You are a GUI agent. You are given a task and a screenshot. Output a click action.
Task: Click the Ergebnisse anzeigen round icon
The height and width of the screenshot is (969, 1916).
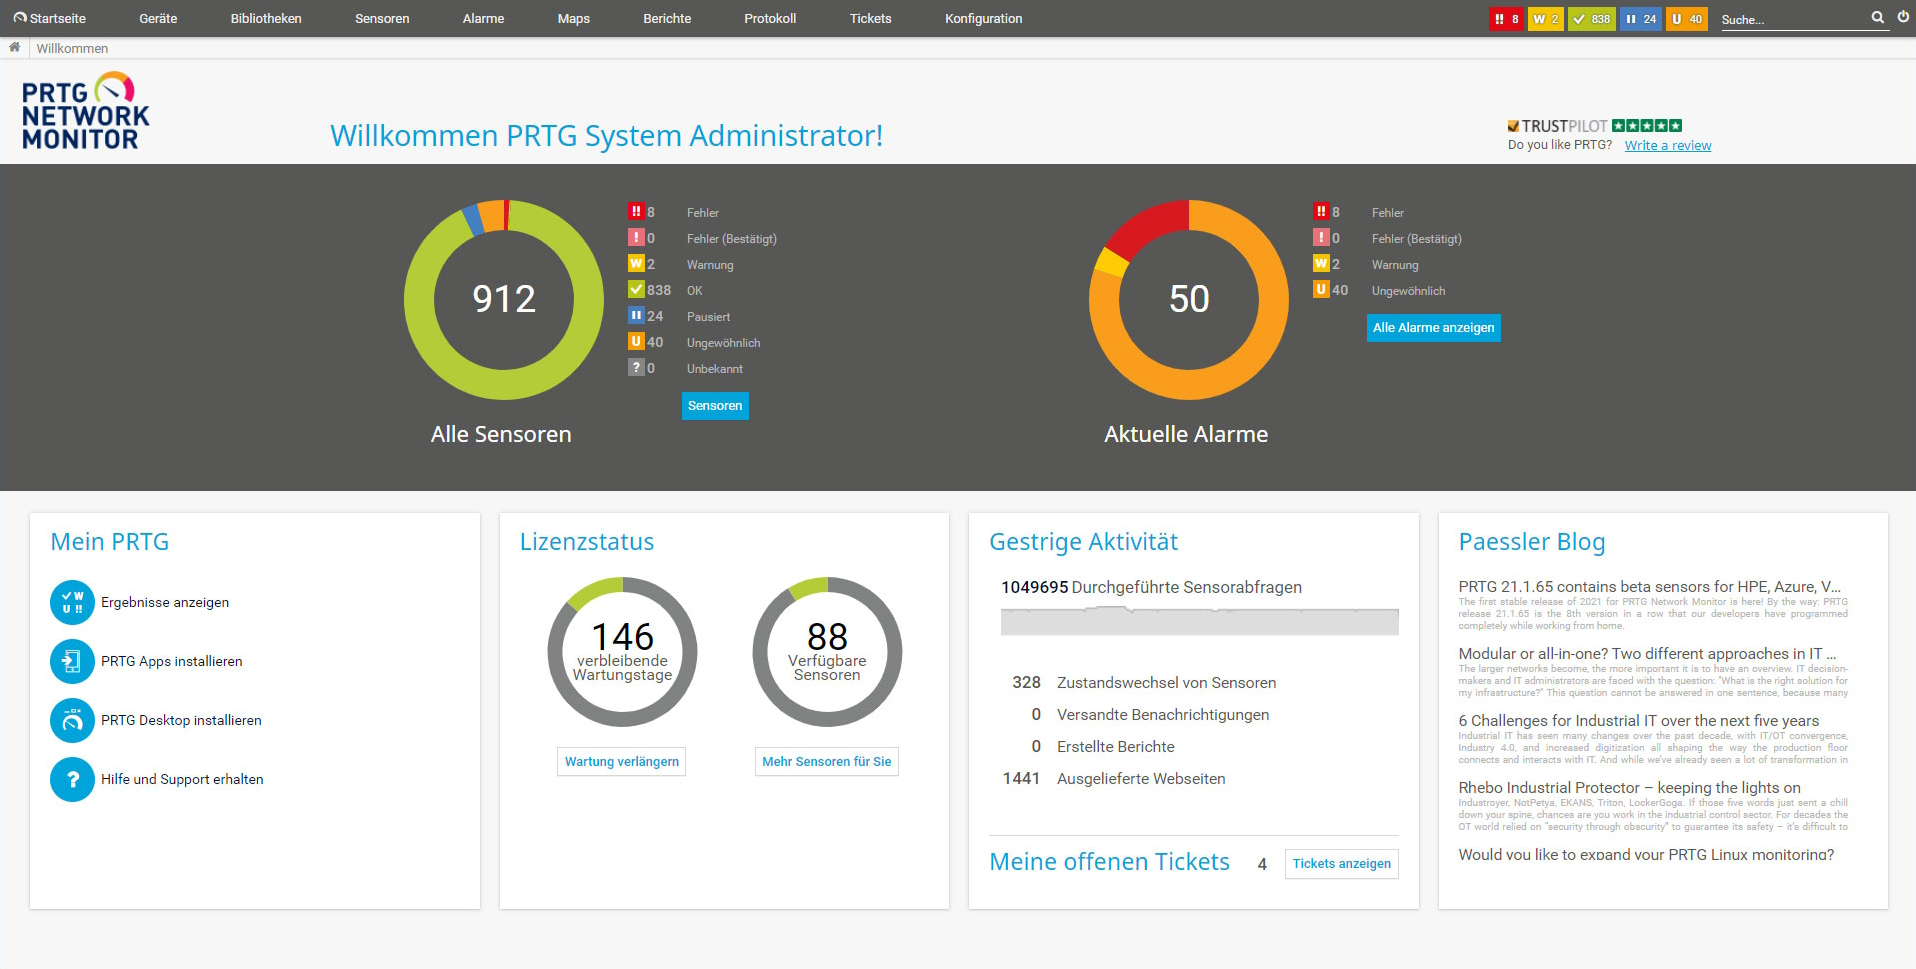[x=72, y=603]
